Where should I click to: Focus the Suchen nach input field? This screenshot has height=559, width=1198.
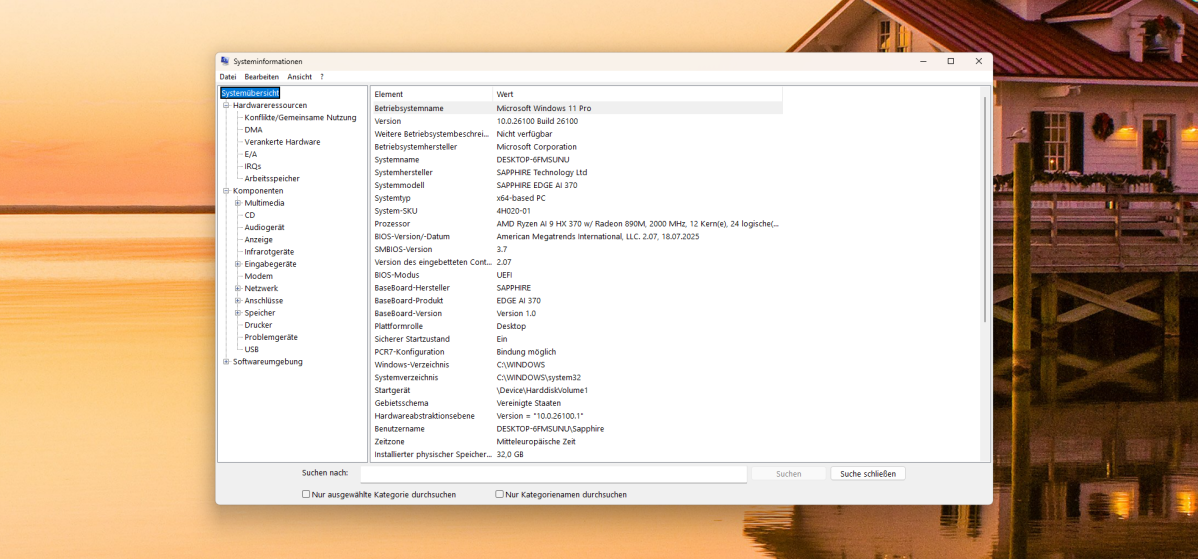pyautogui.click(x=553, y=473)
